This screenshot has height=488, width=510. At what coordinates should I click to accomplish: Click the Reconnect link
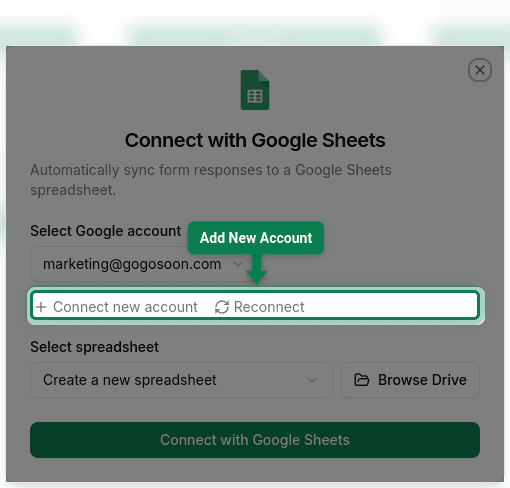click(259, 307)
